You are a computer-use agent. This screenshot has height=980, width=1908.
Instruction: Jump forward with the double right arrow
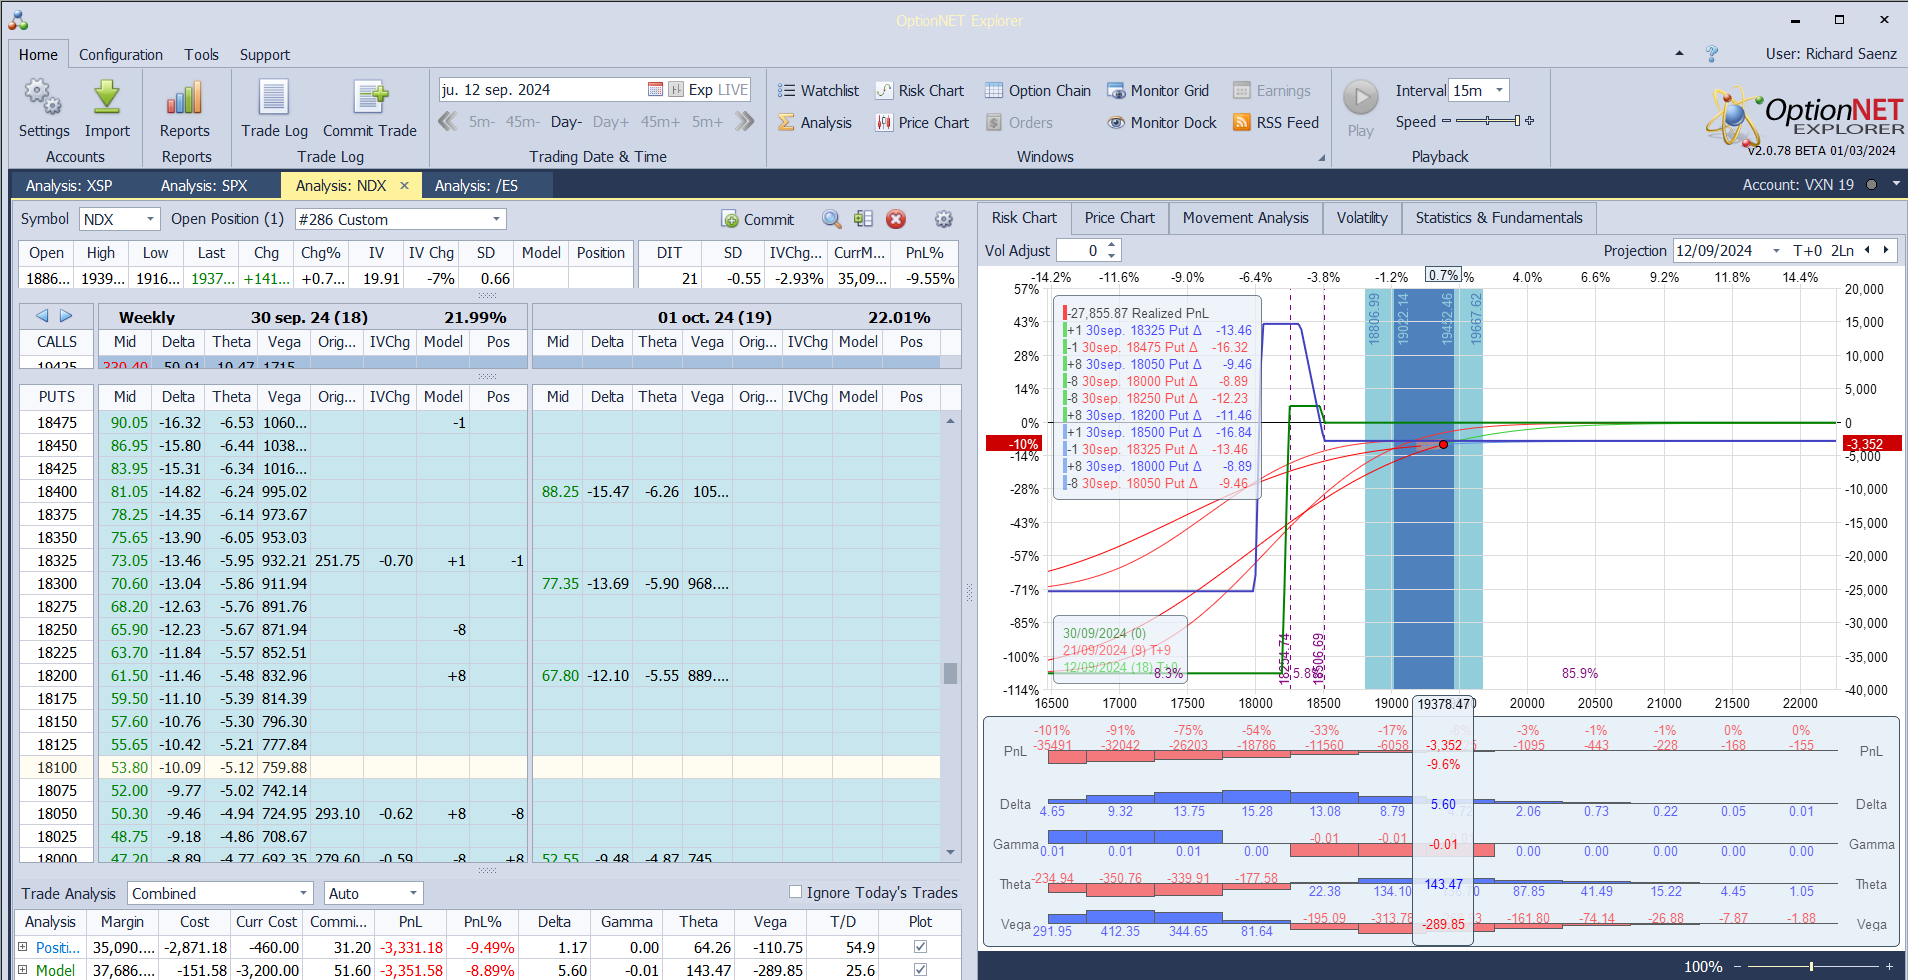744,122
